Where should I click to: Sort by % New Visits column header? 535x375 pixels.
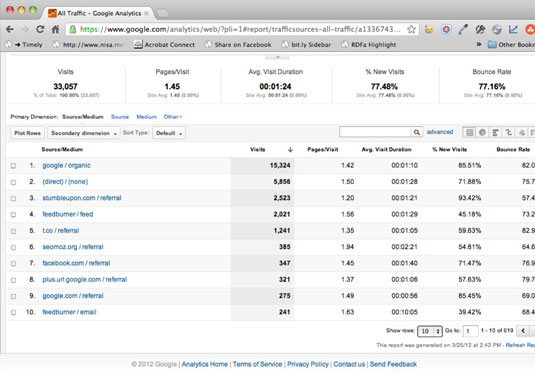tap(449, 149)
